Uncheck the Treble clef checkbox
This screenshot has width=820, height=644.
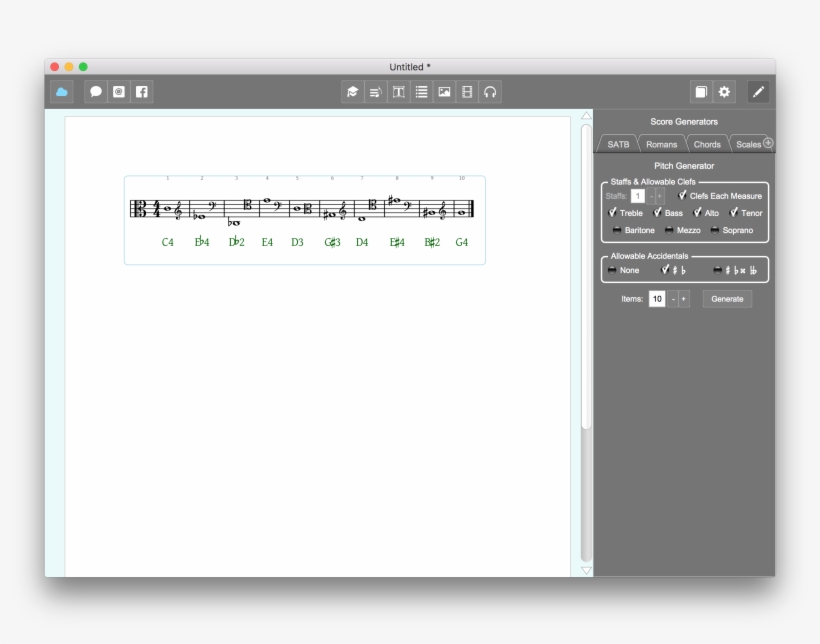click(x=612, y=213)
